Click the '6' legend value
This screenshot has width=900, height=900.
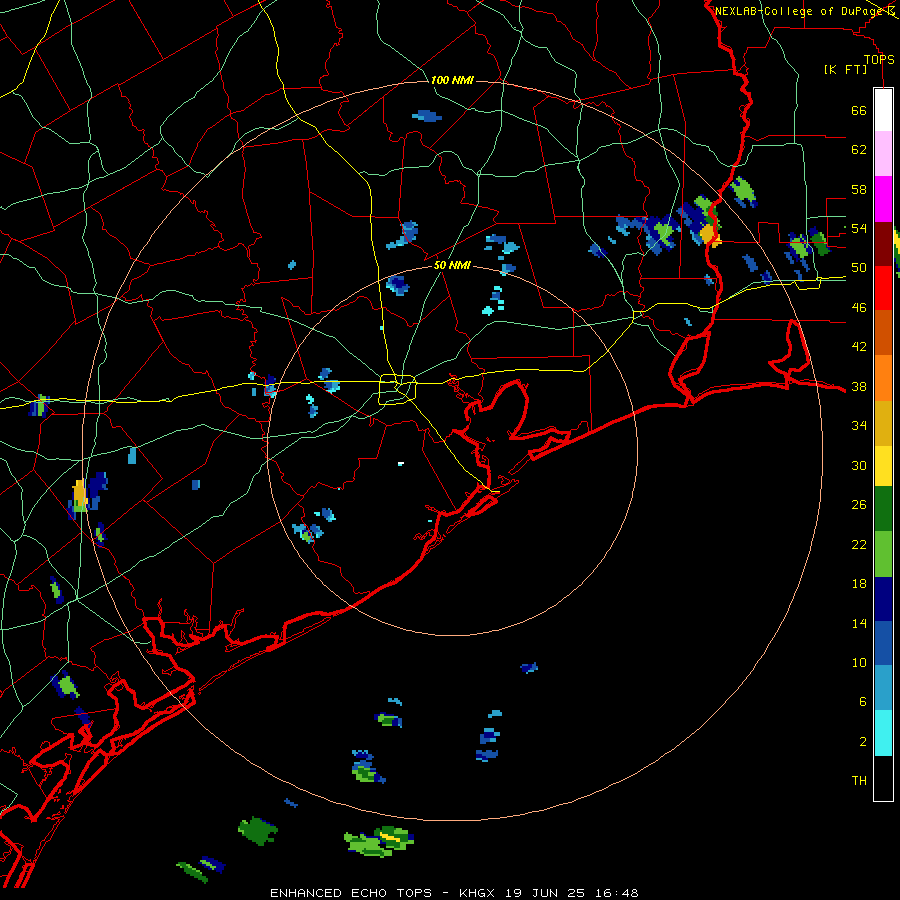(863, 701)
